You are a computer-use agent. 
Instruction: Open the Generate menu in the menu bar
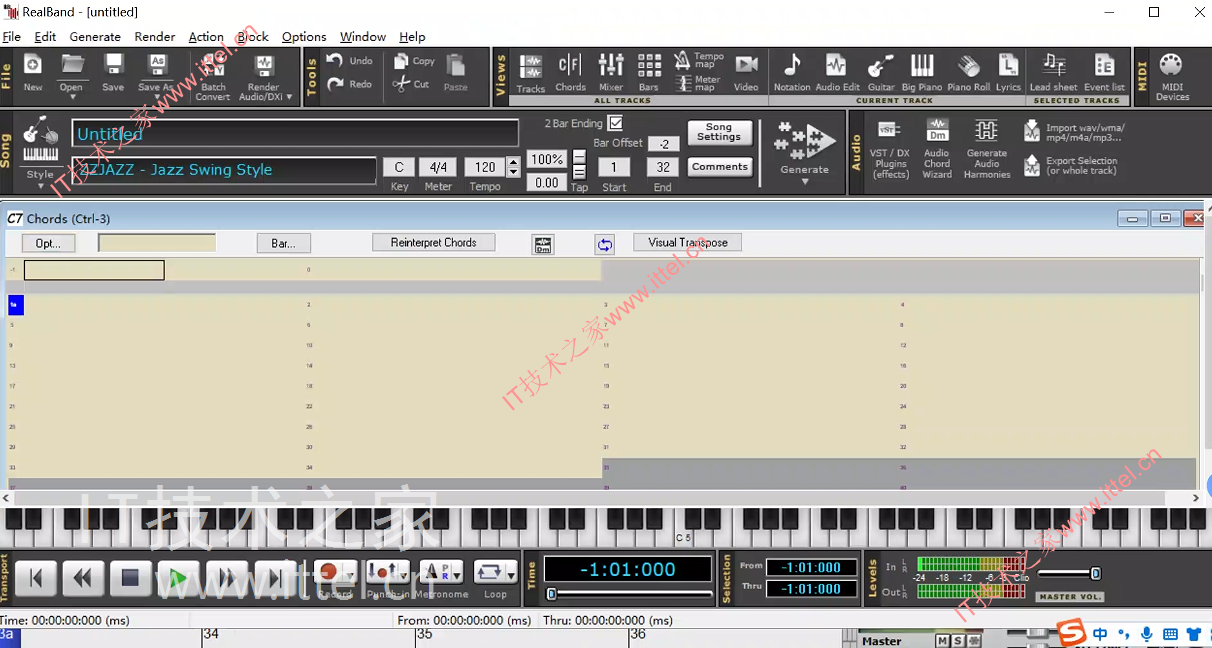tap(96, 37)
